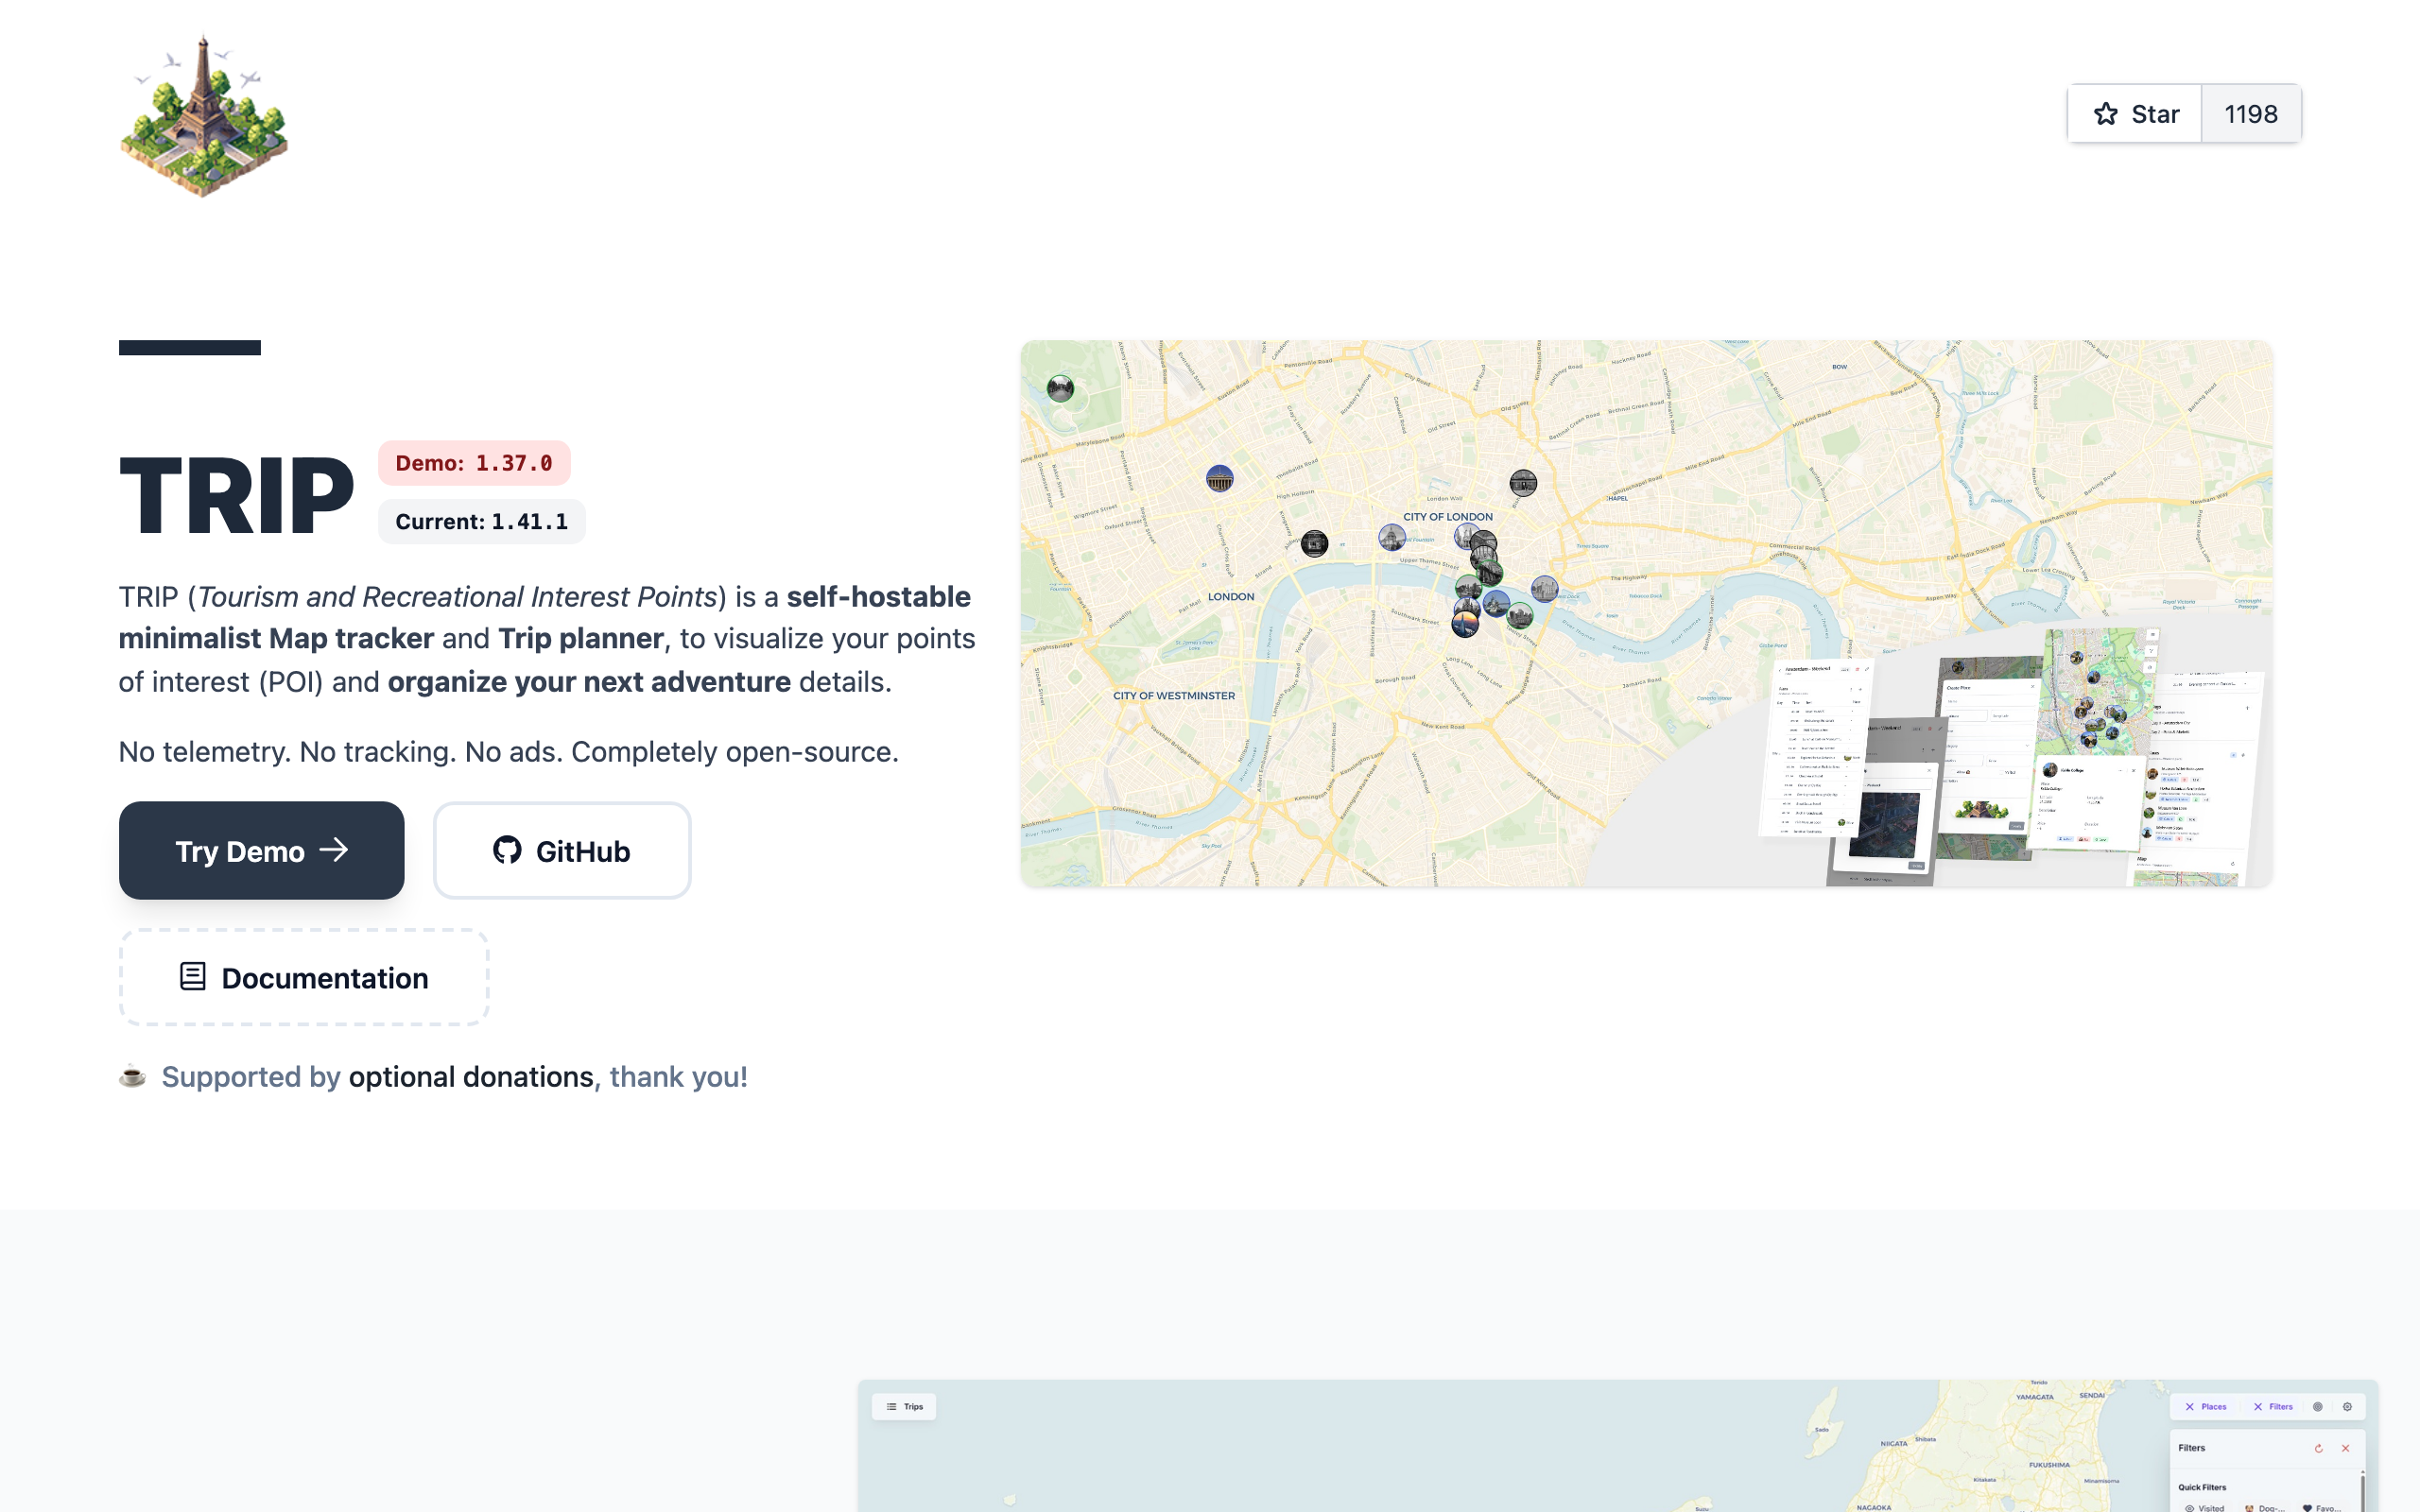Click the coffee cup emoji icon
The height and width of the screenshot is (1512, 2420).
pyautogui.click(x=132, y=1077)
